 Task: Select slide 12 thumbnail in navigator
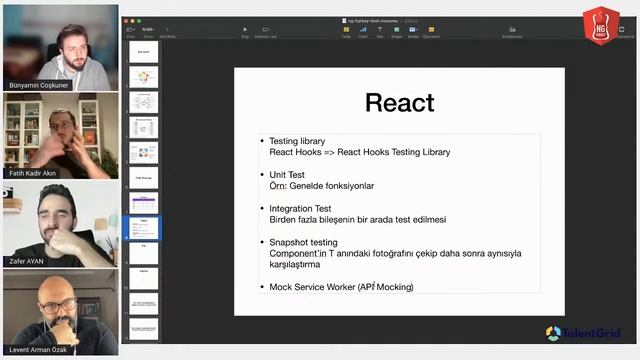point(144,329)
